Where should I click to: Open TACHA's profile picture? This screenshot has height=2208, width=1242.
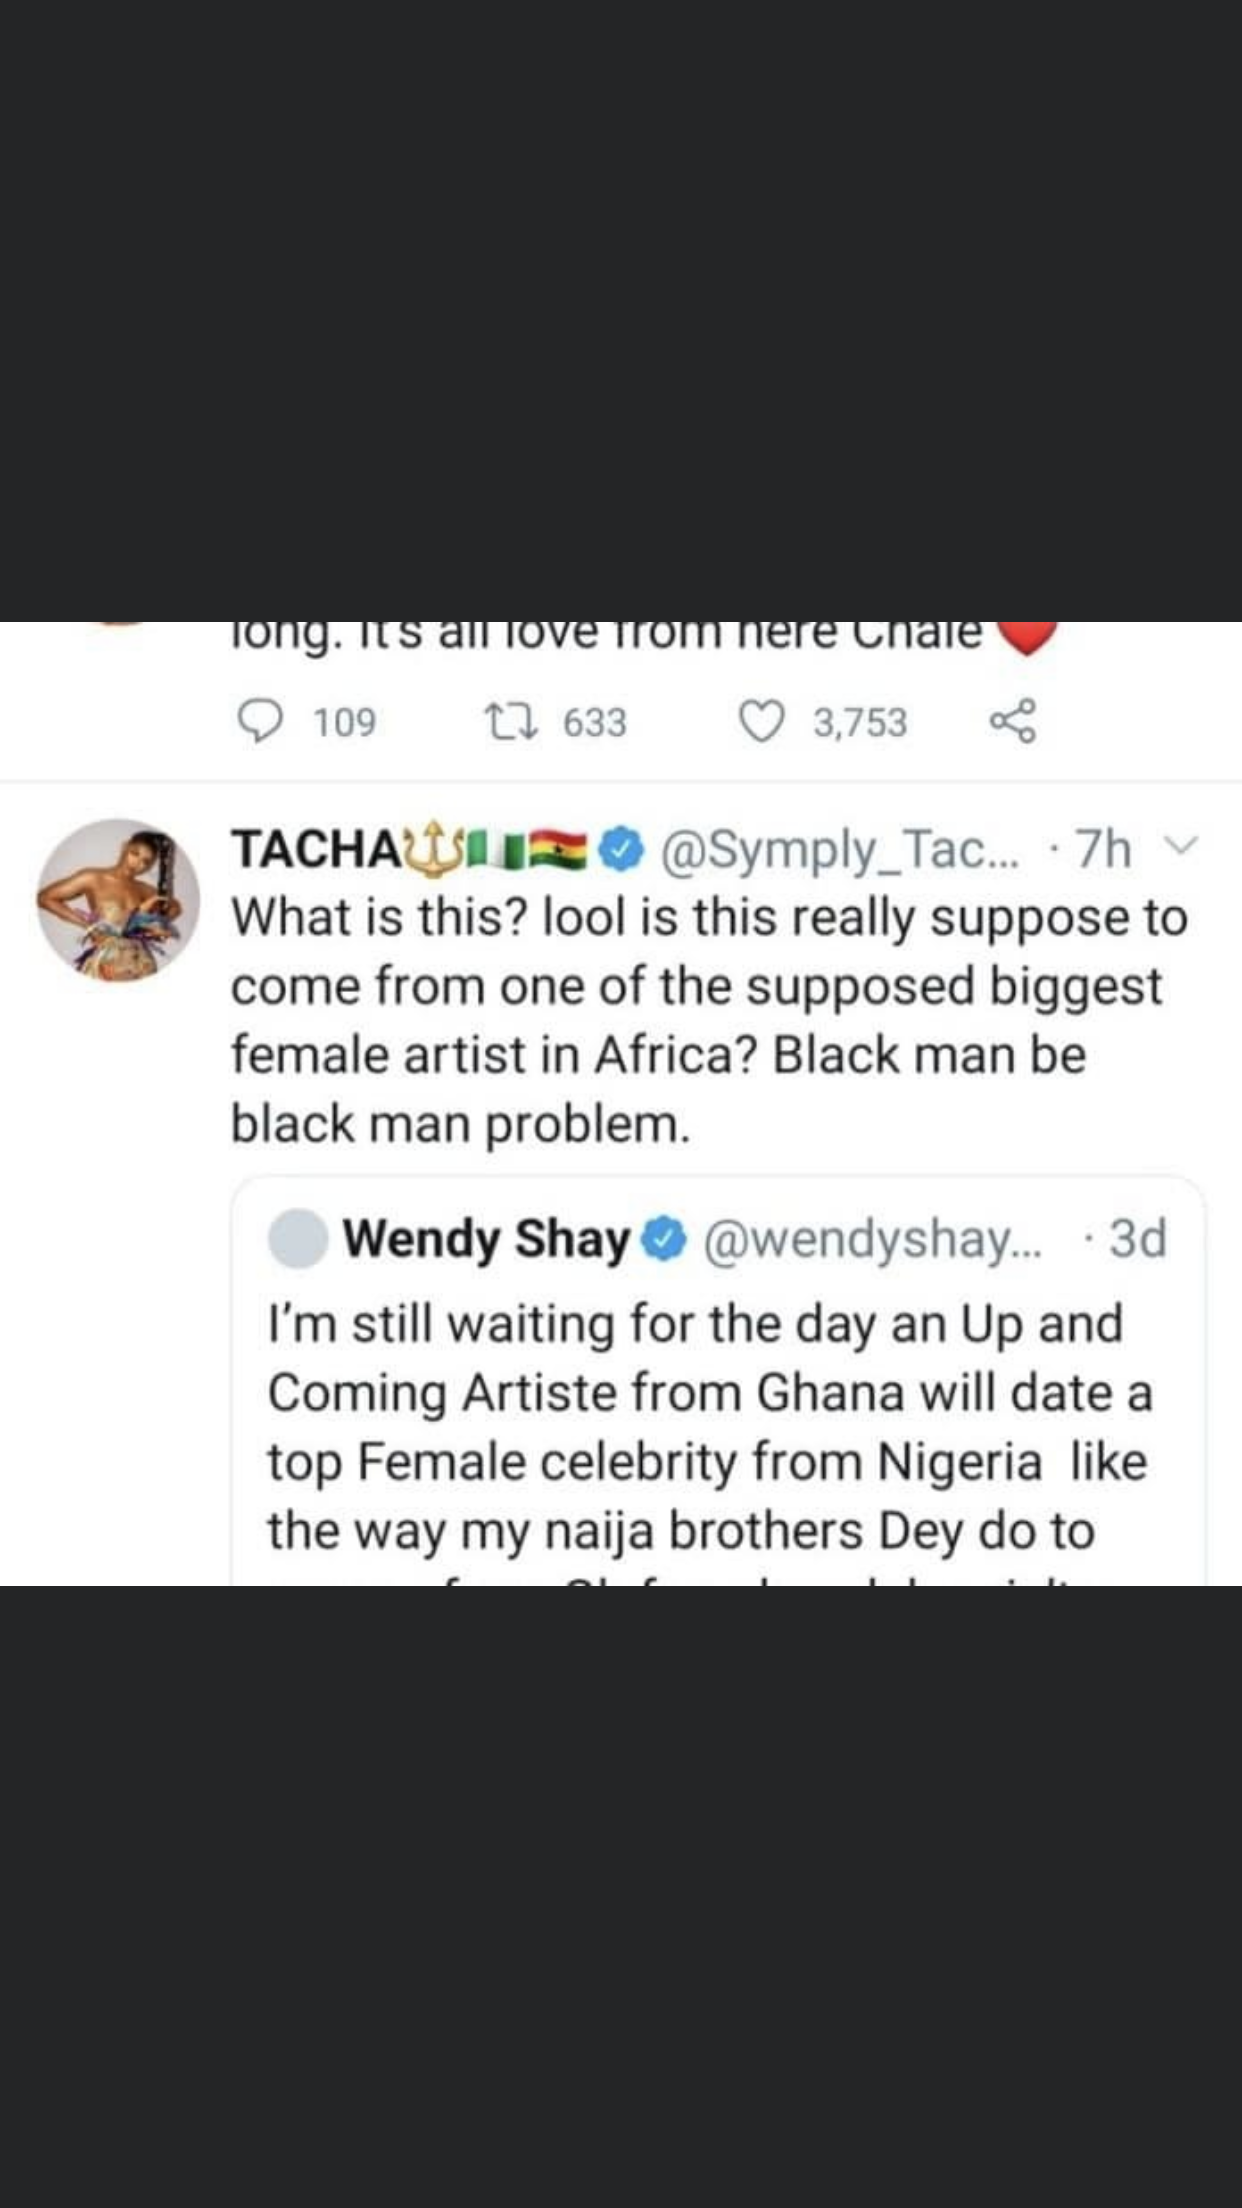tap(118, 900)
